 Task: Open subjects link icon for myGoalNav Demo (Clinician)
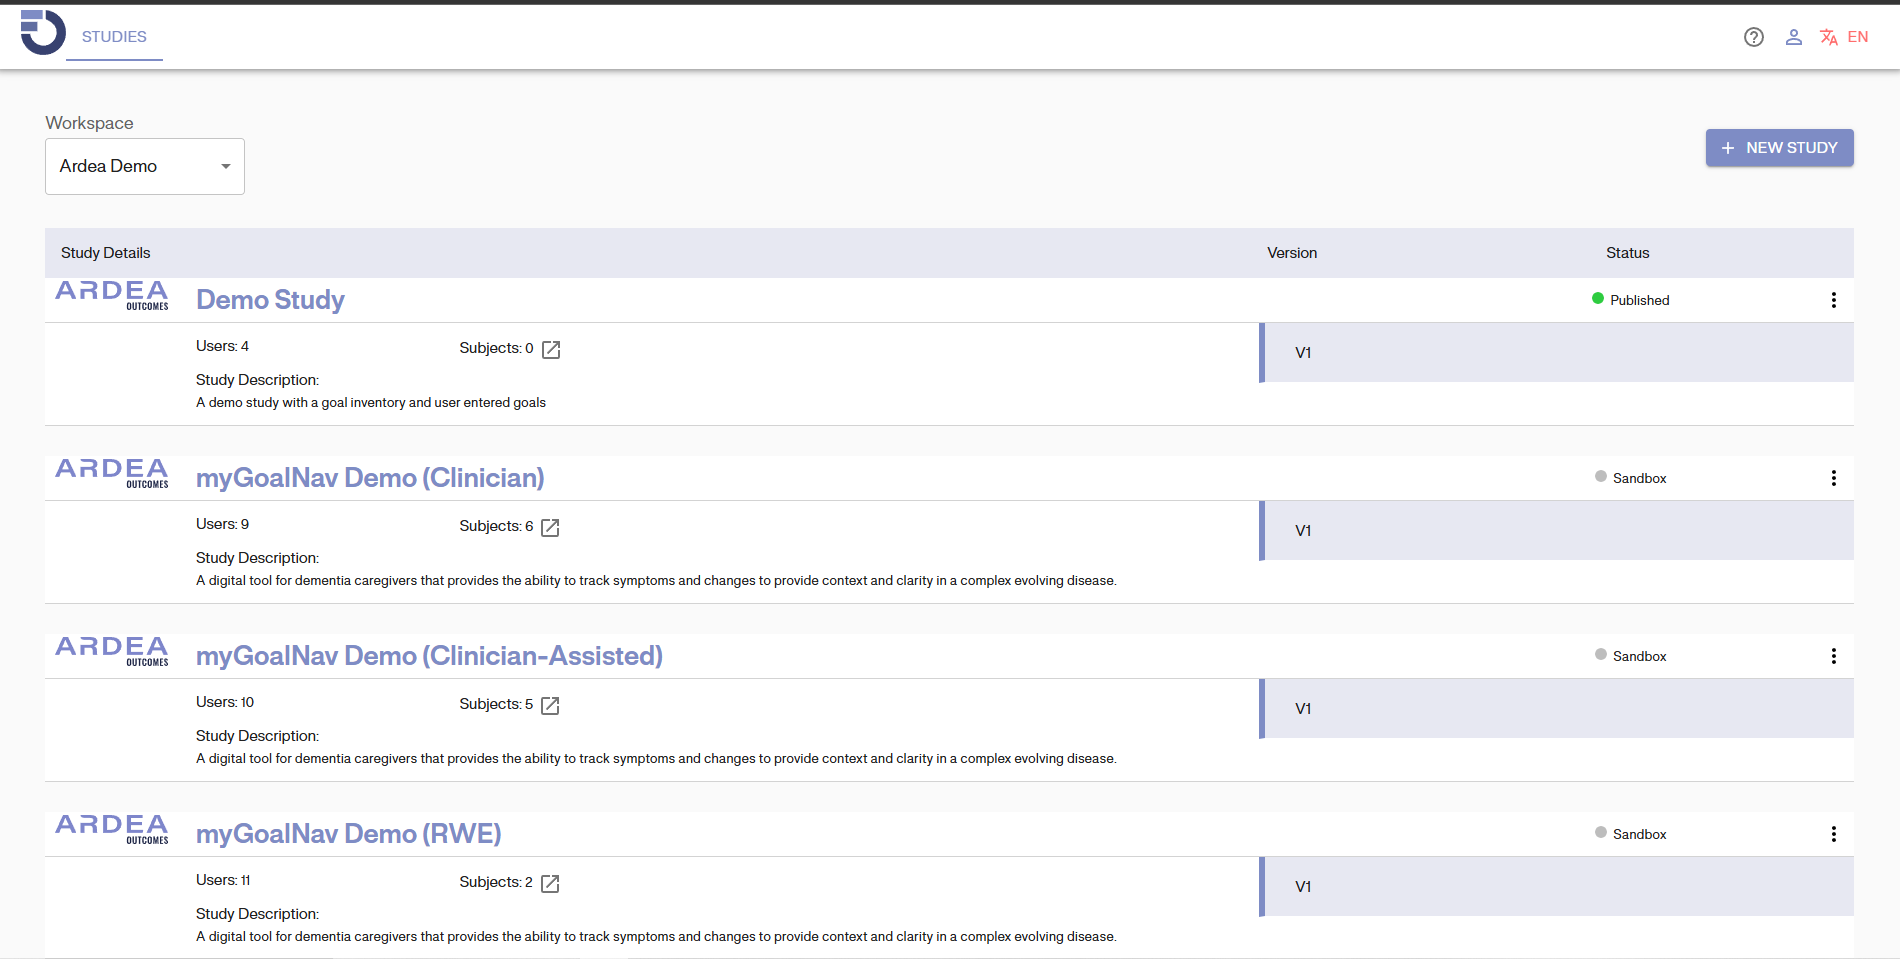[550, 527]
